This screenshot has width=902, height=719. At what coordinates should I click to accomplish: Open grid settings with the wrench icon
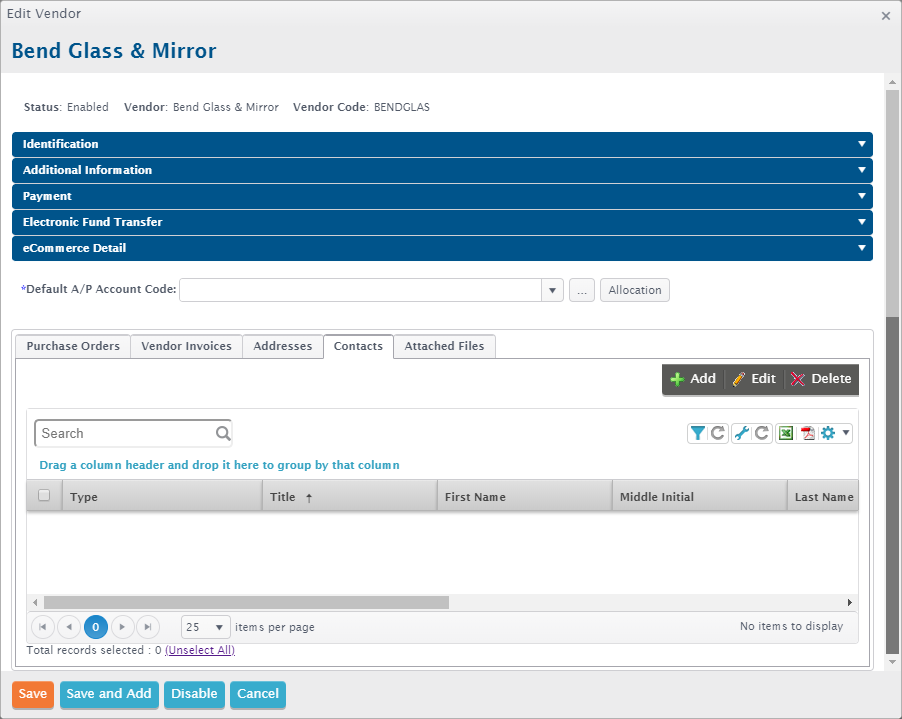pyautogui.click(x=742, y=433)
